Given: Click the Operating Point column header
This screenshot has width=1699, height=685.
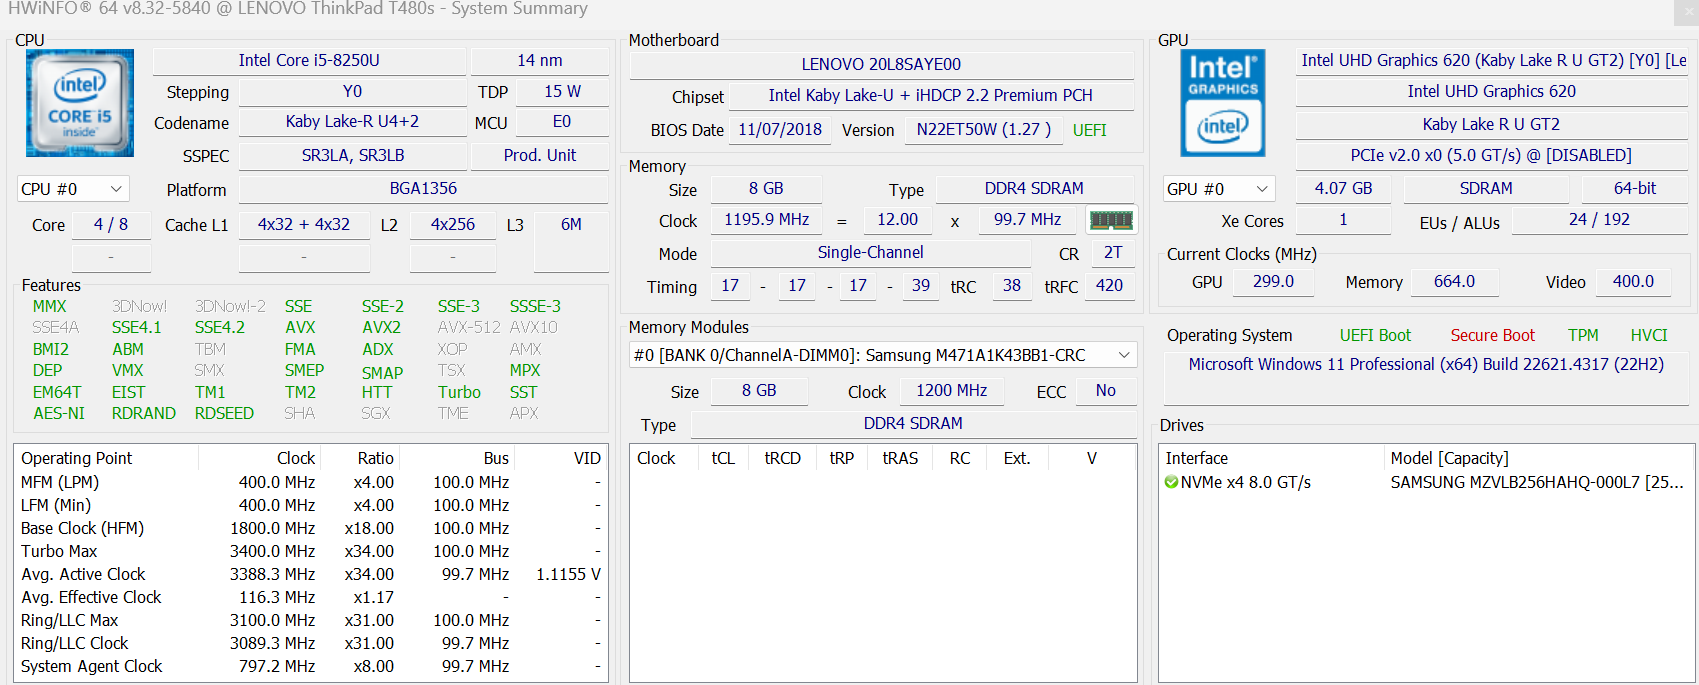Looking at the screenshot, I should [x=107, y=458].
